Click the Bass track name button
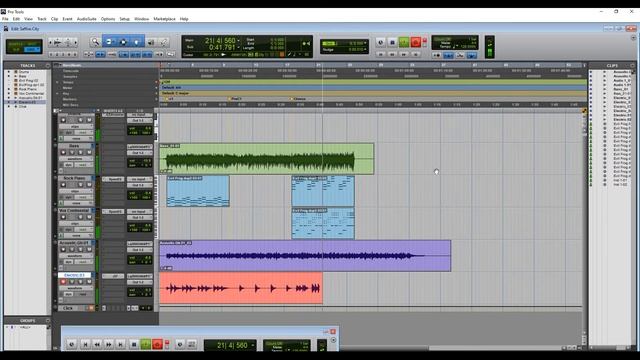 point(75,146)
